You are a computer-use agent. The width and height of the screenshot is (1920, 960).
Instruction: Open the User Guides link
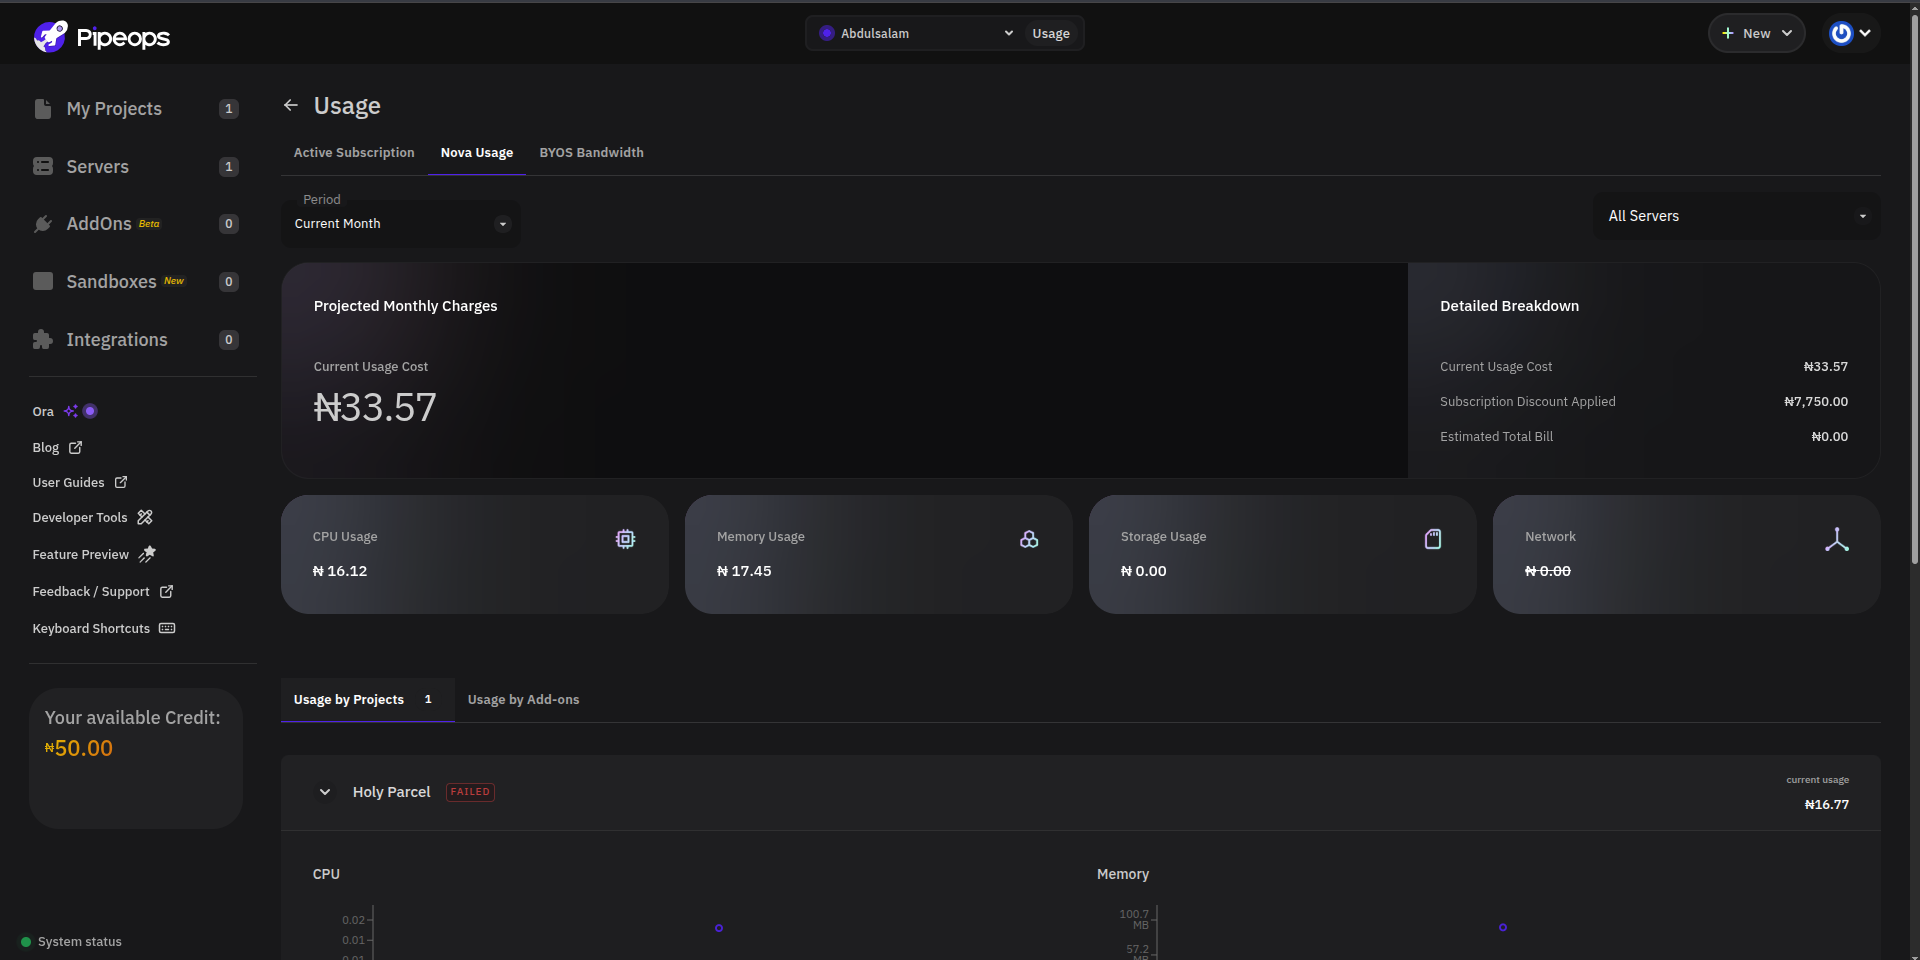pos(80,482)
